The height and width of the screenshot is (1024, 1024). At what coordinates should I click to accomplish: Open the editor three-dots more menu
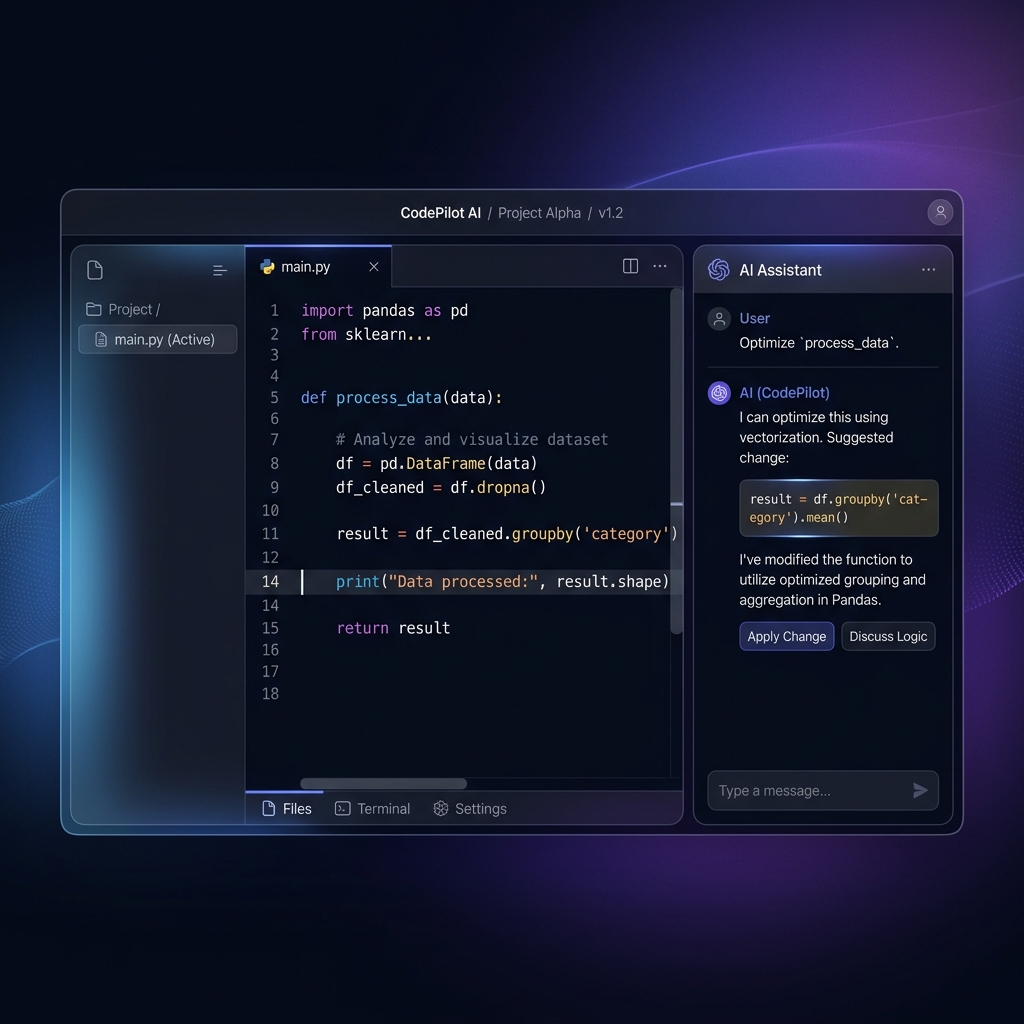660,266
